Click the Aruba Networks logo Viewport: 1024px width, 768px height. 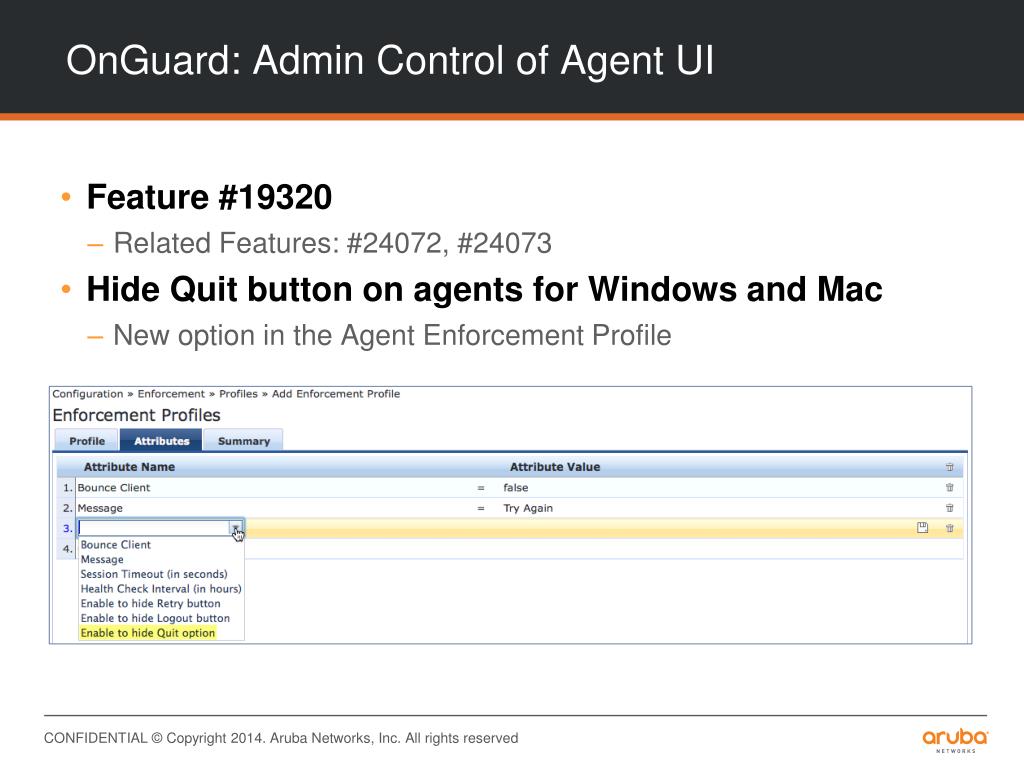(x=955, y=740)
